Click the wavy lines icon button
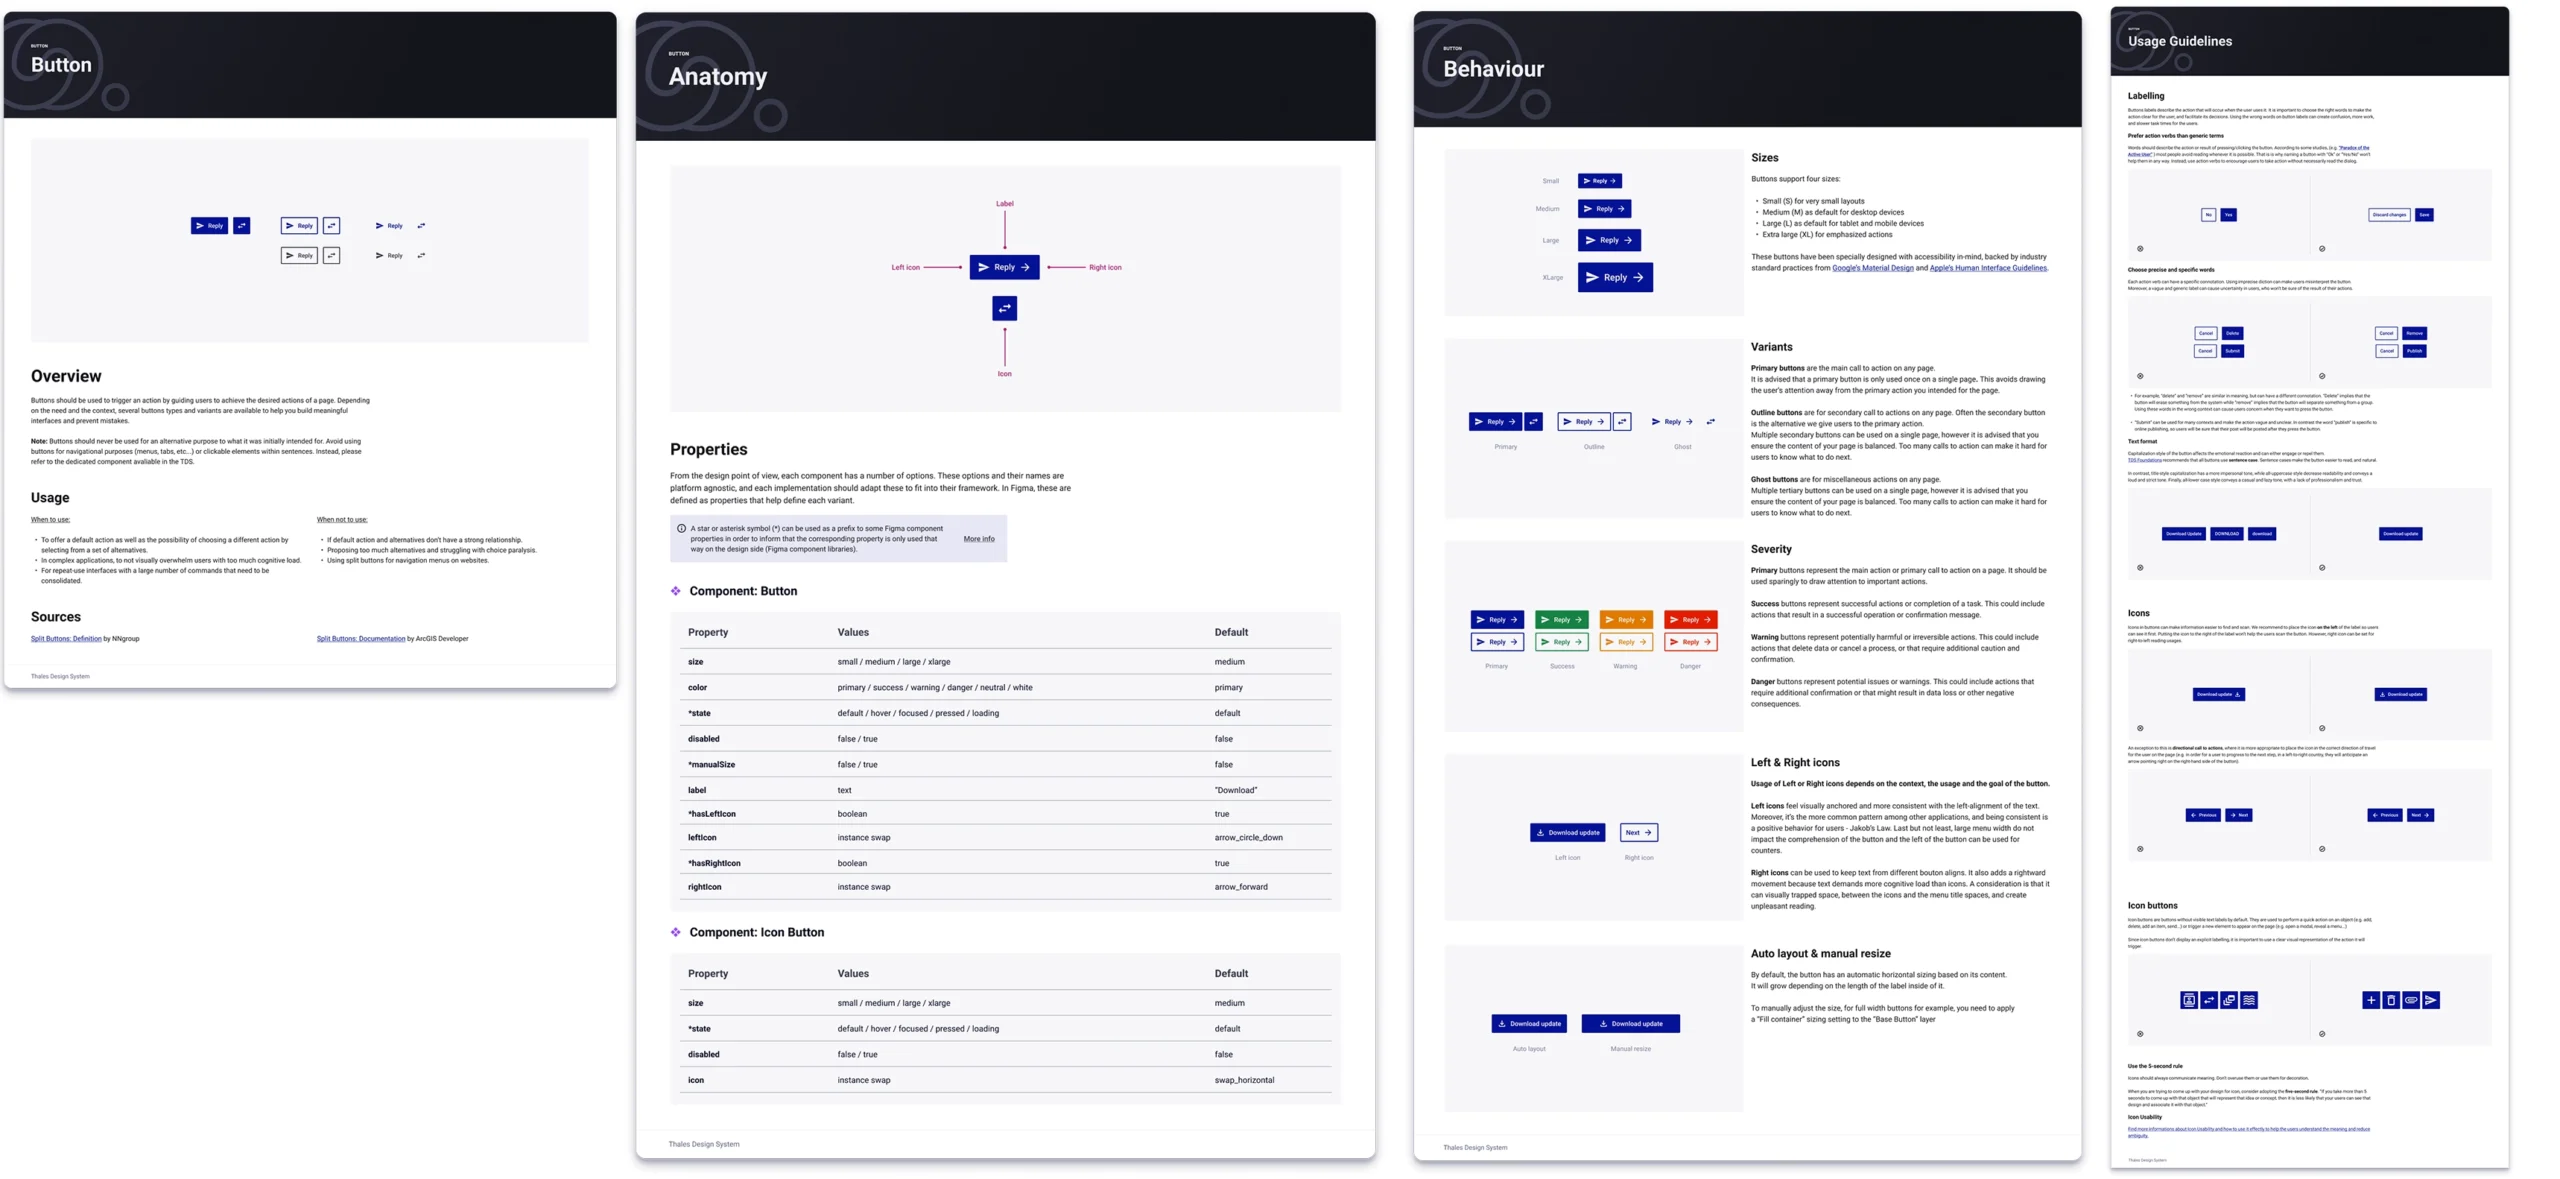This screenshot has height=1179, width=2560. pos(2248,1000)
